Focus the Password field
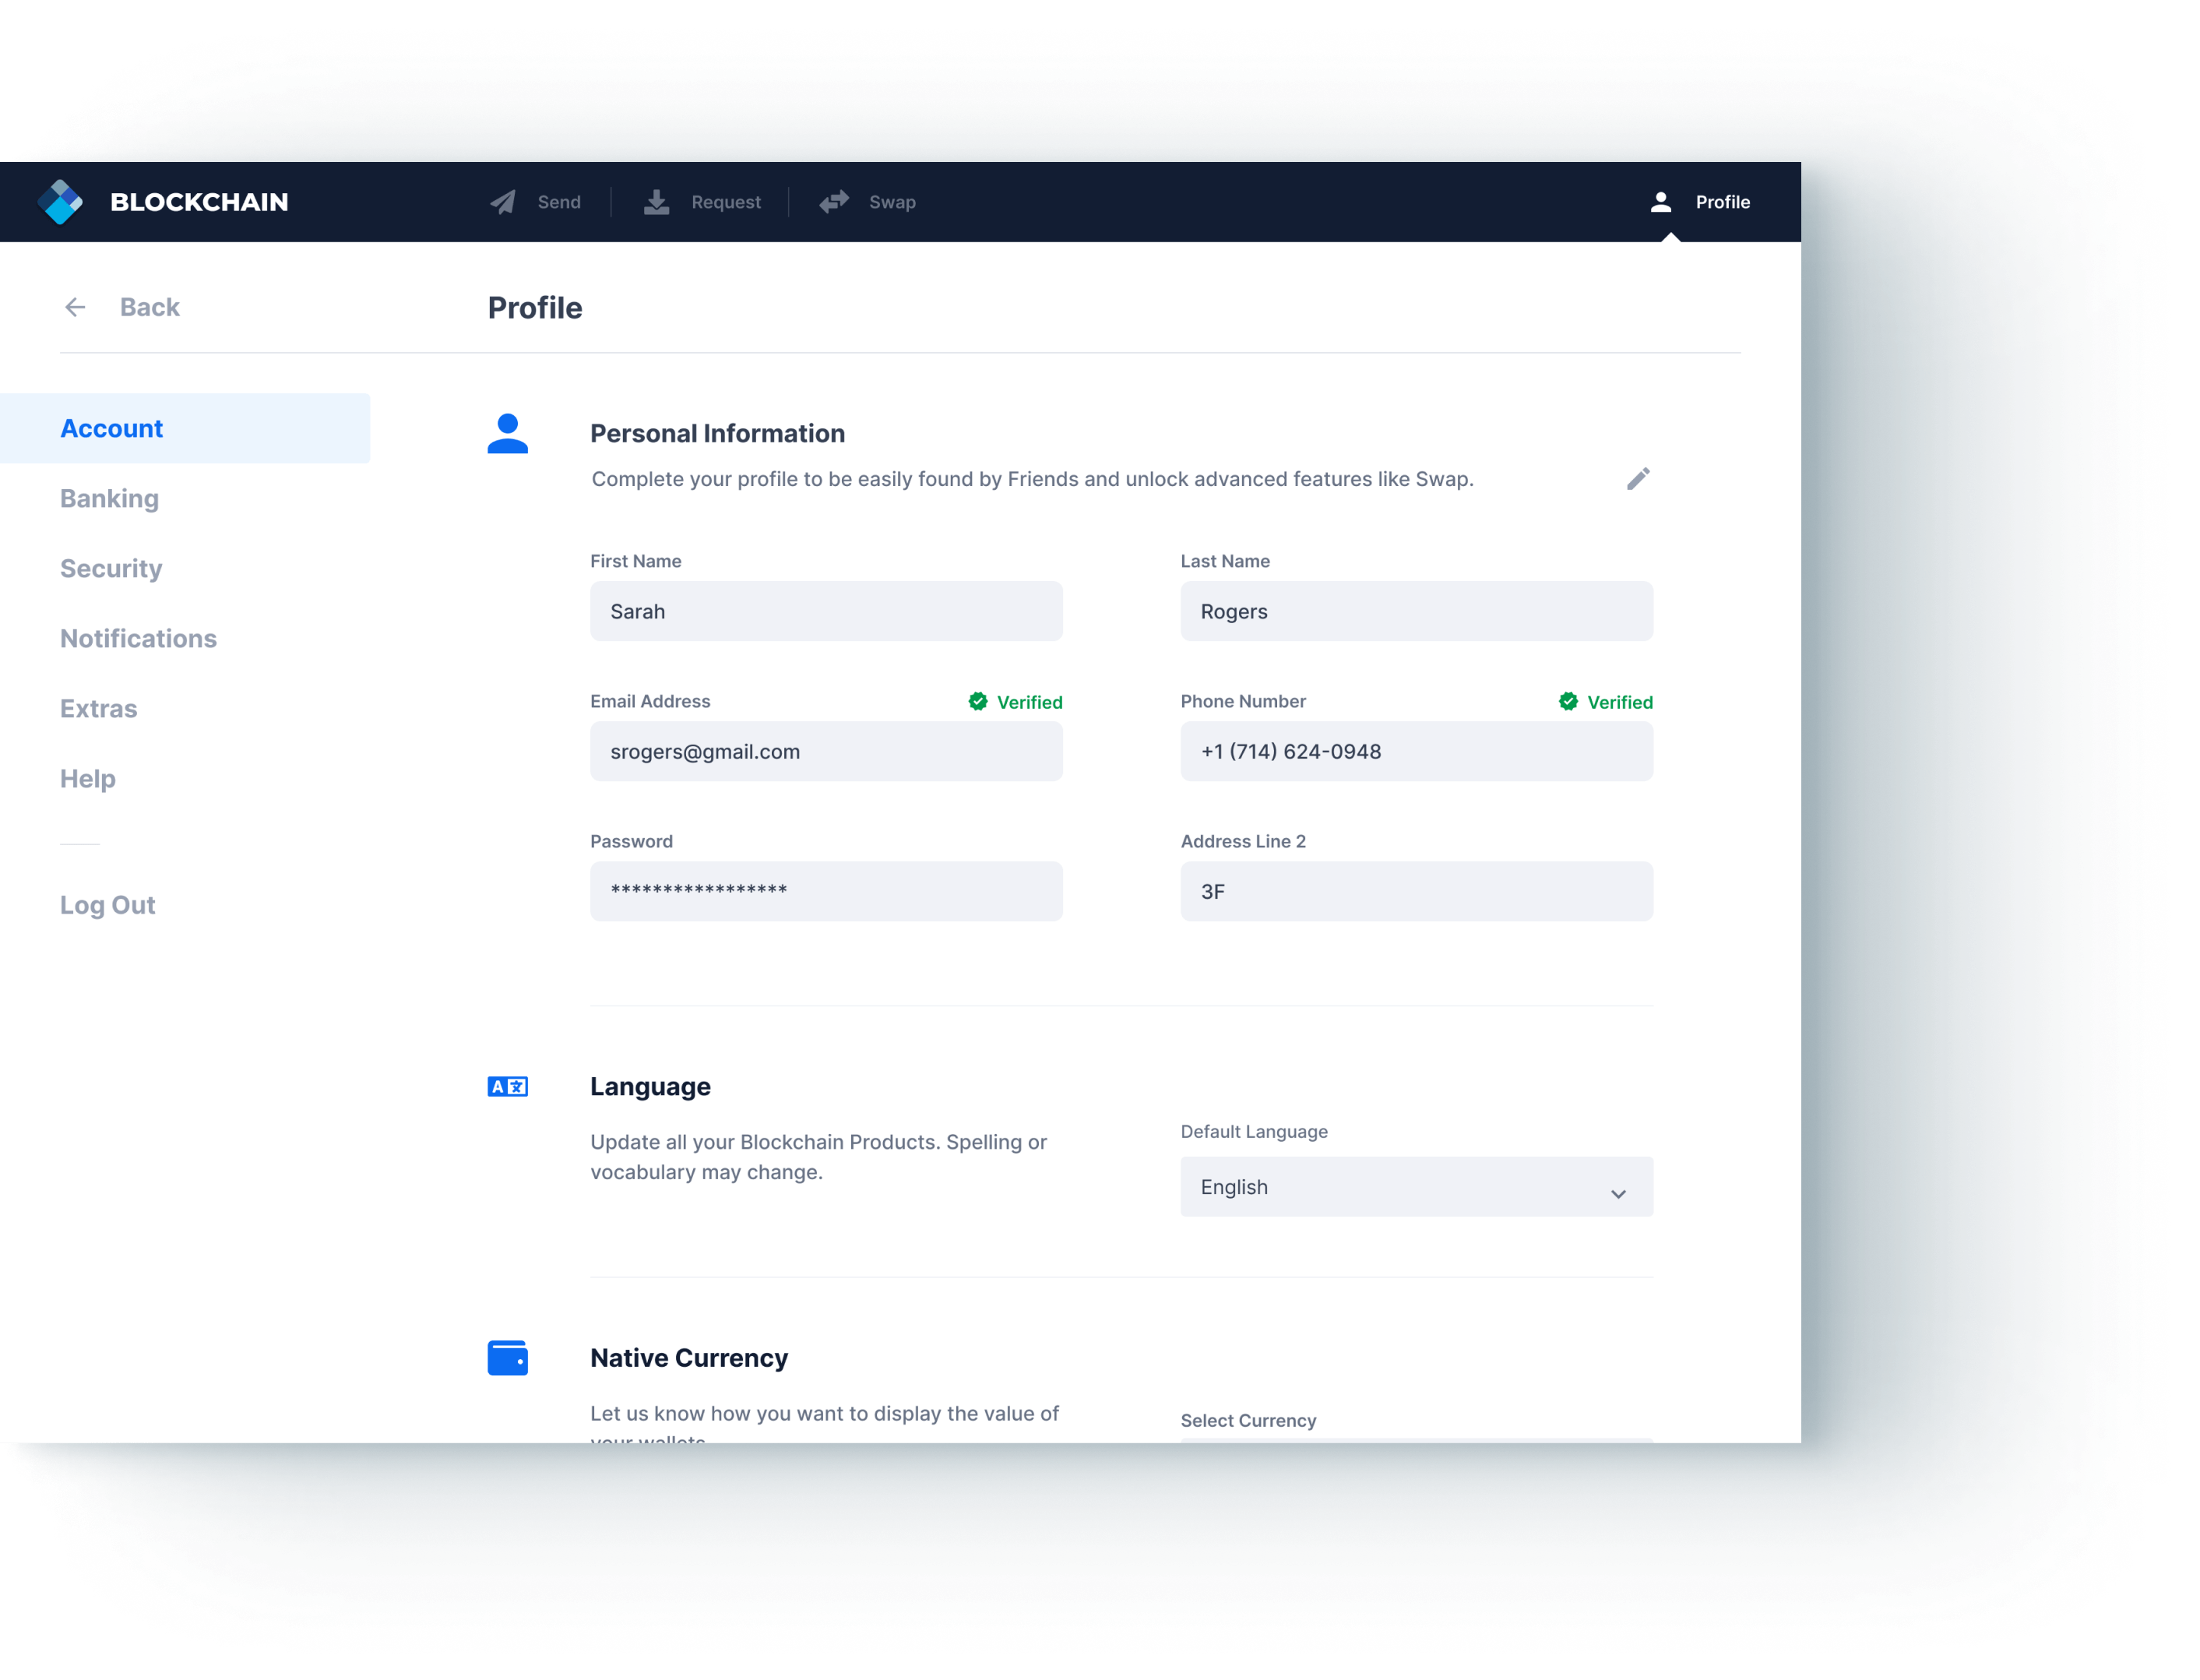The width and height of the screenshot is (2200, 1680). (x=826, y=891)
